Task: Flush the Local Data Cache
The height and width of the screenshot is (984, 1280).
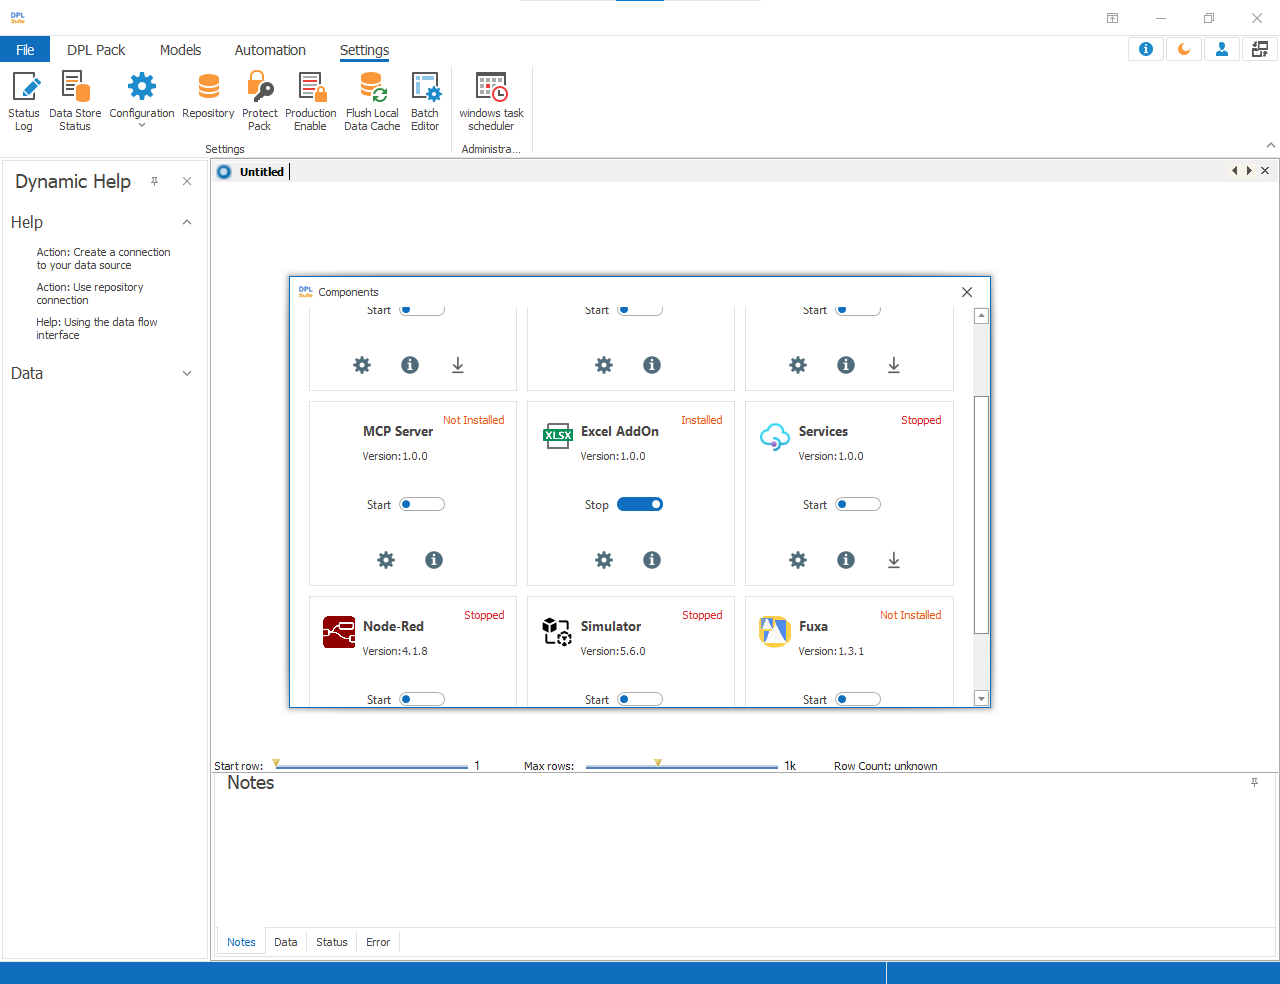Action: pyautogui.click(x=372, y=101)
